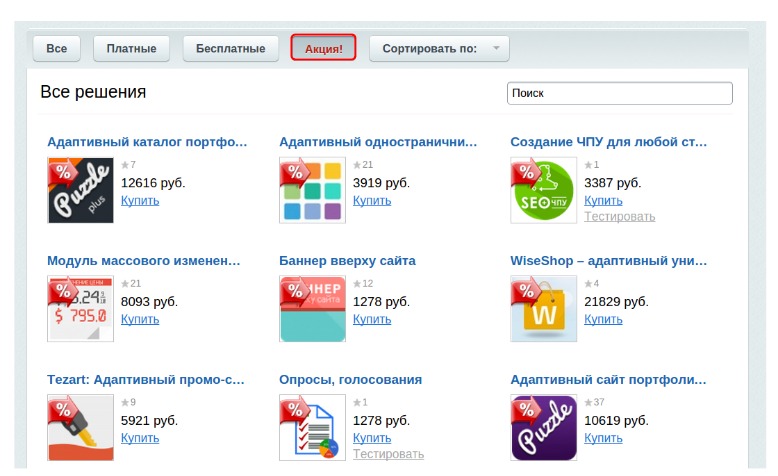Viewport: 778px width, 476px height.
Task: Open the WiseShop shopping bag icon
Action: (544, 309)
